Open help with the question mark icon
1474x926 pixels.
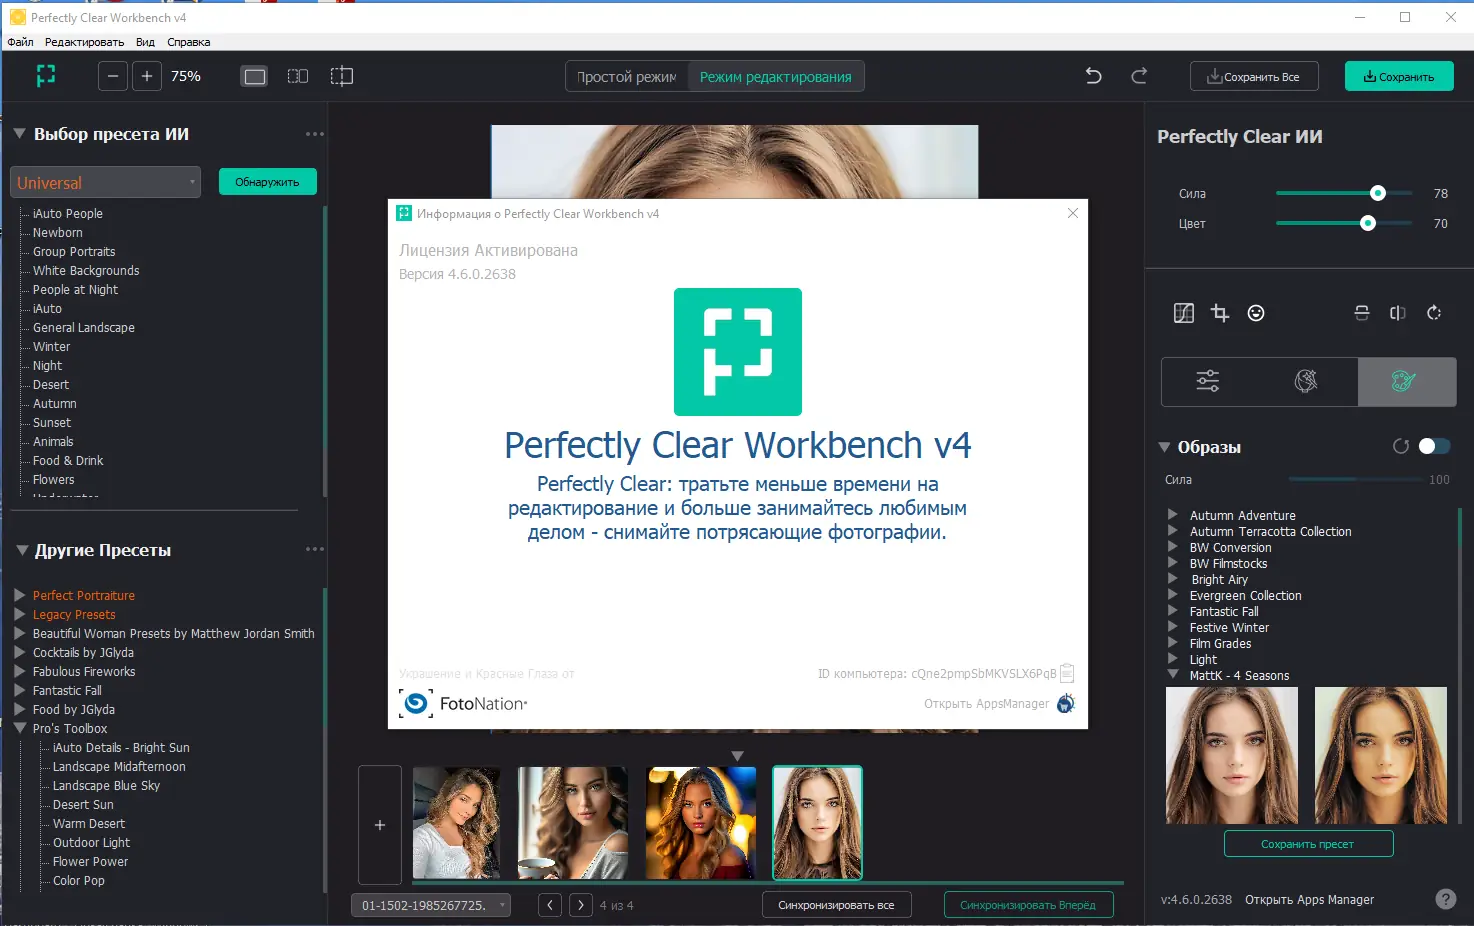[1446, 899]
